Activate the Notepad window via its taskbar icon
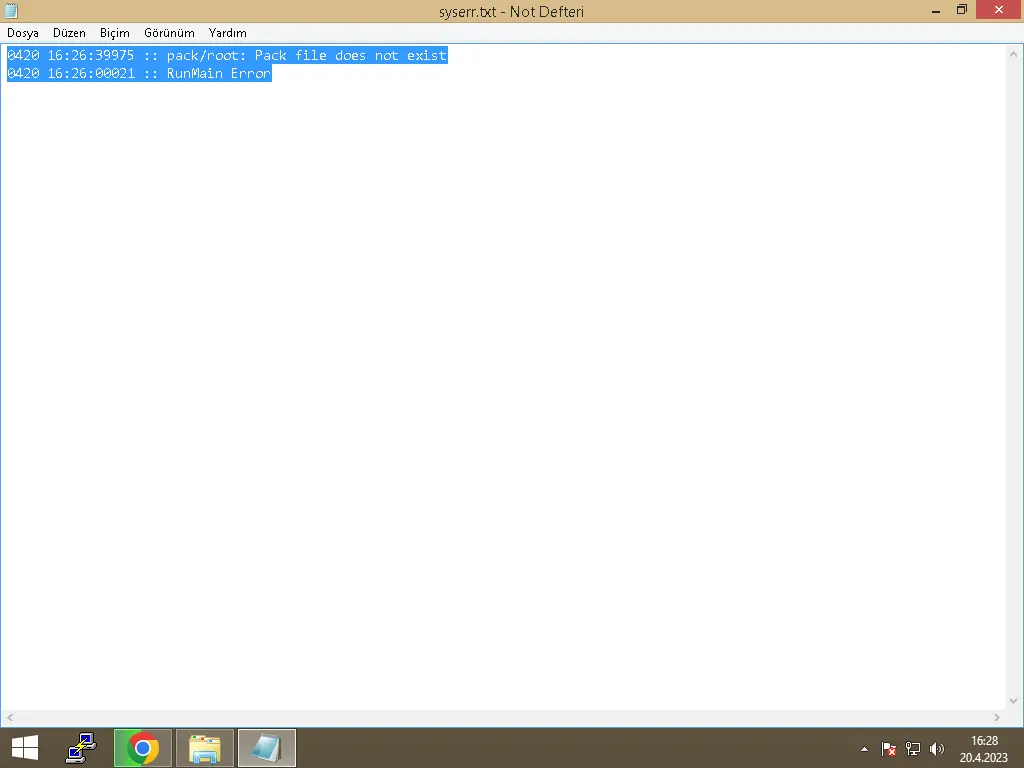 click(x=266, y=747)
